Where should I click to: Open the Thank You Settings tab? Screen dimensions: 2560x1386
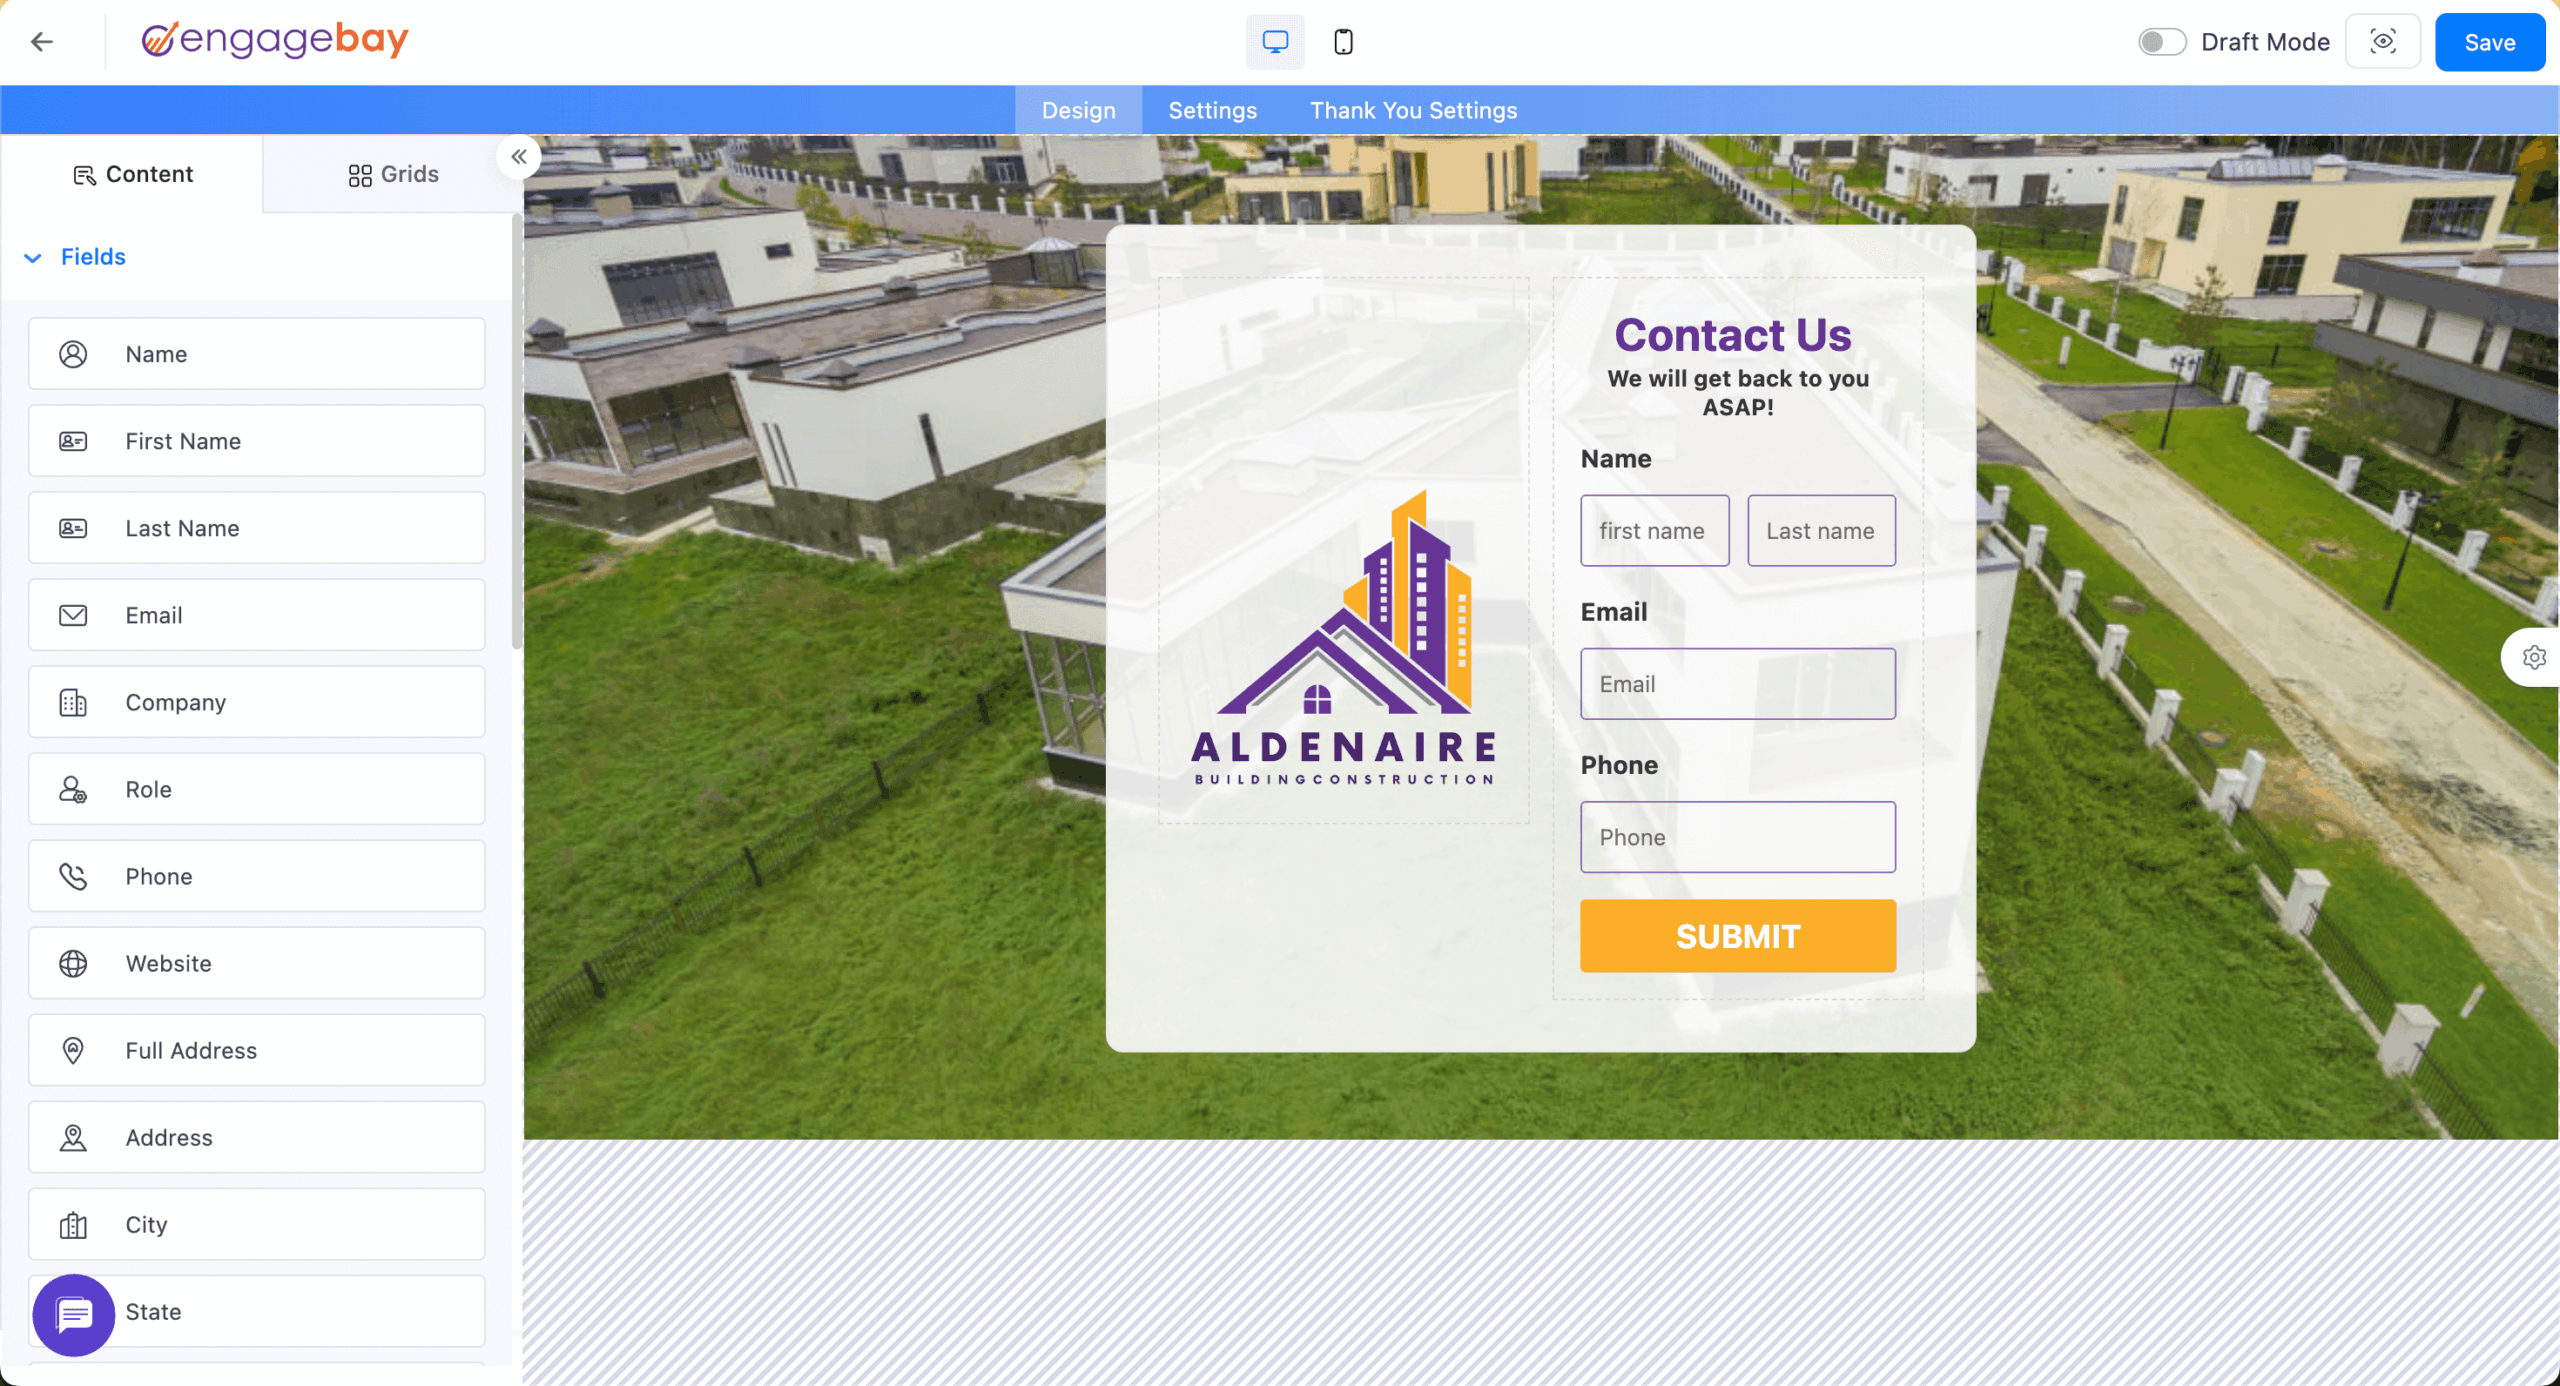coord(1413,110)
